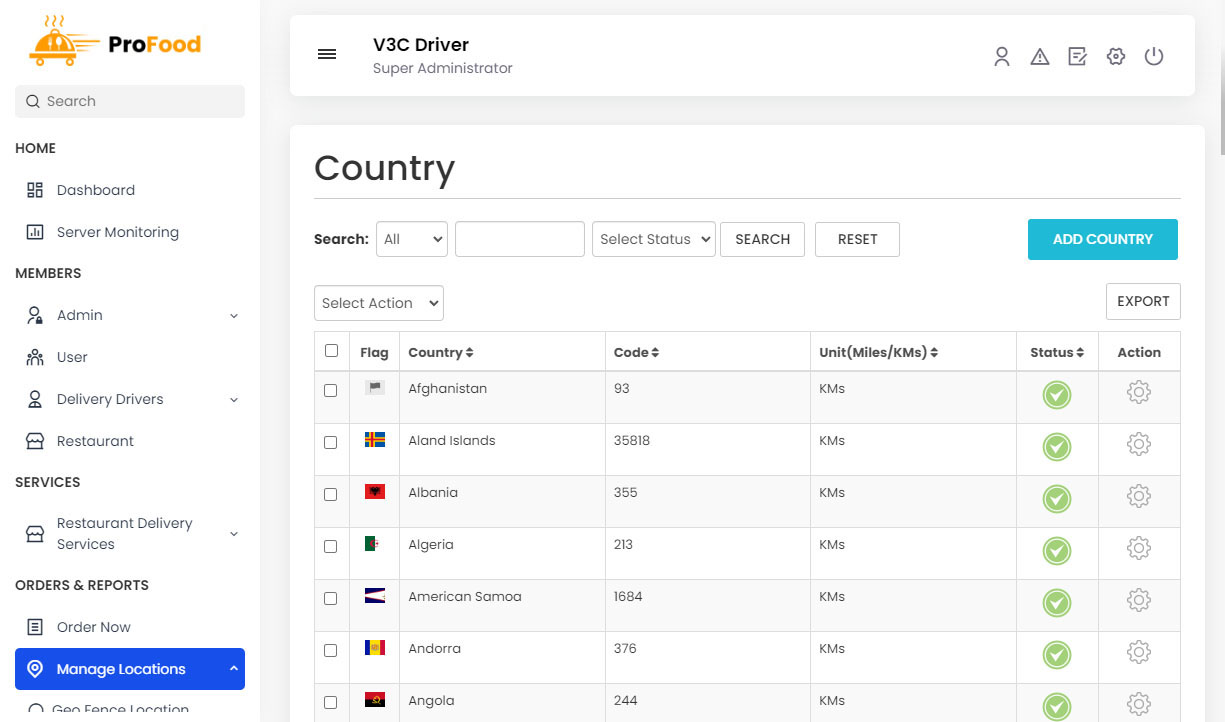
Task: Open header settings gear icon
Action: click(x=1116, y=57)
